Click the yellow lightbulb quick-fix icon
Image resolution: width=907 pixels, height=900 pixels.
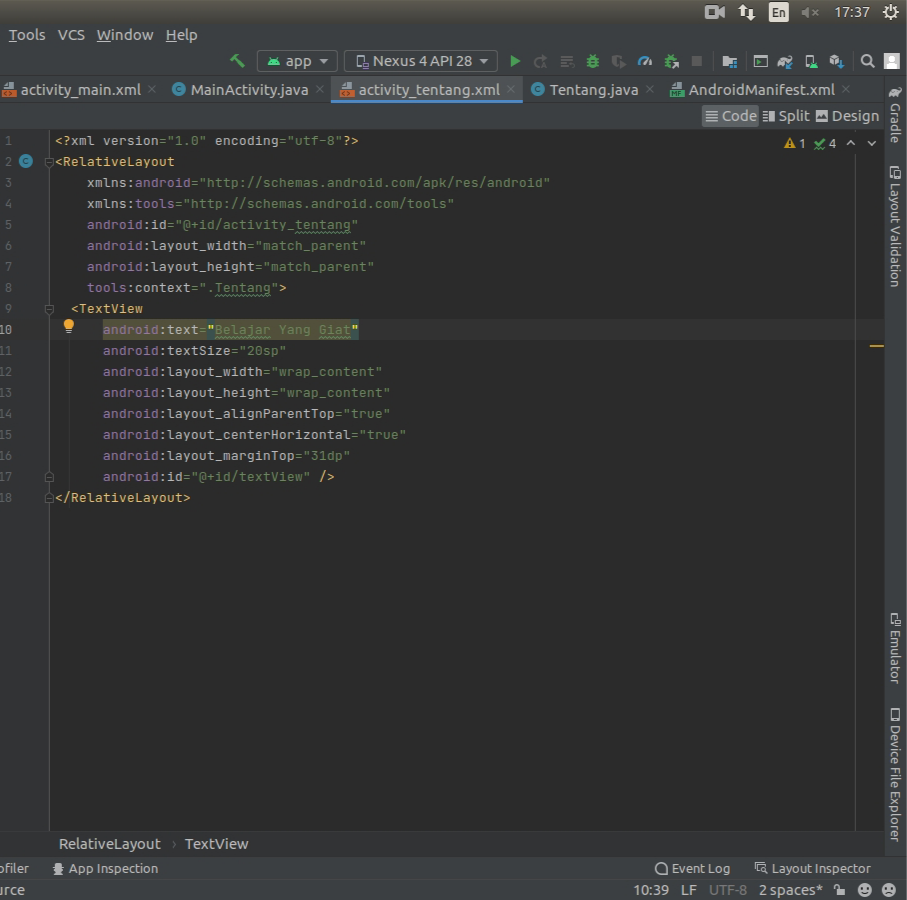(69, 326)
